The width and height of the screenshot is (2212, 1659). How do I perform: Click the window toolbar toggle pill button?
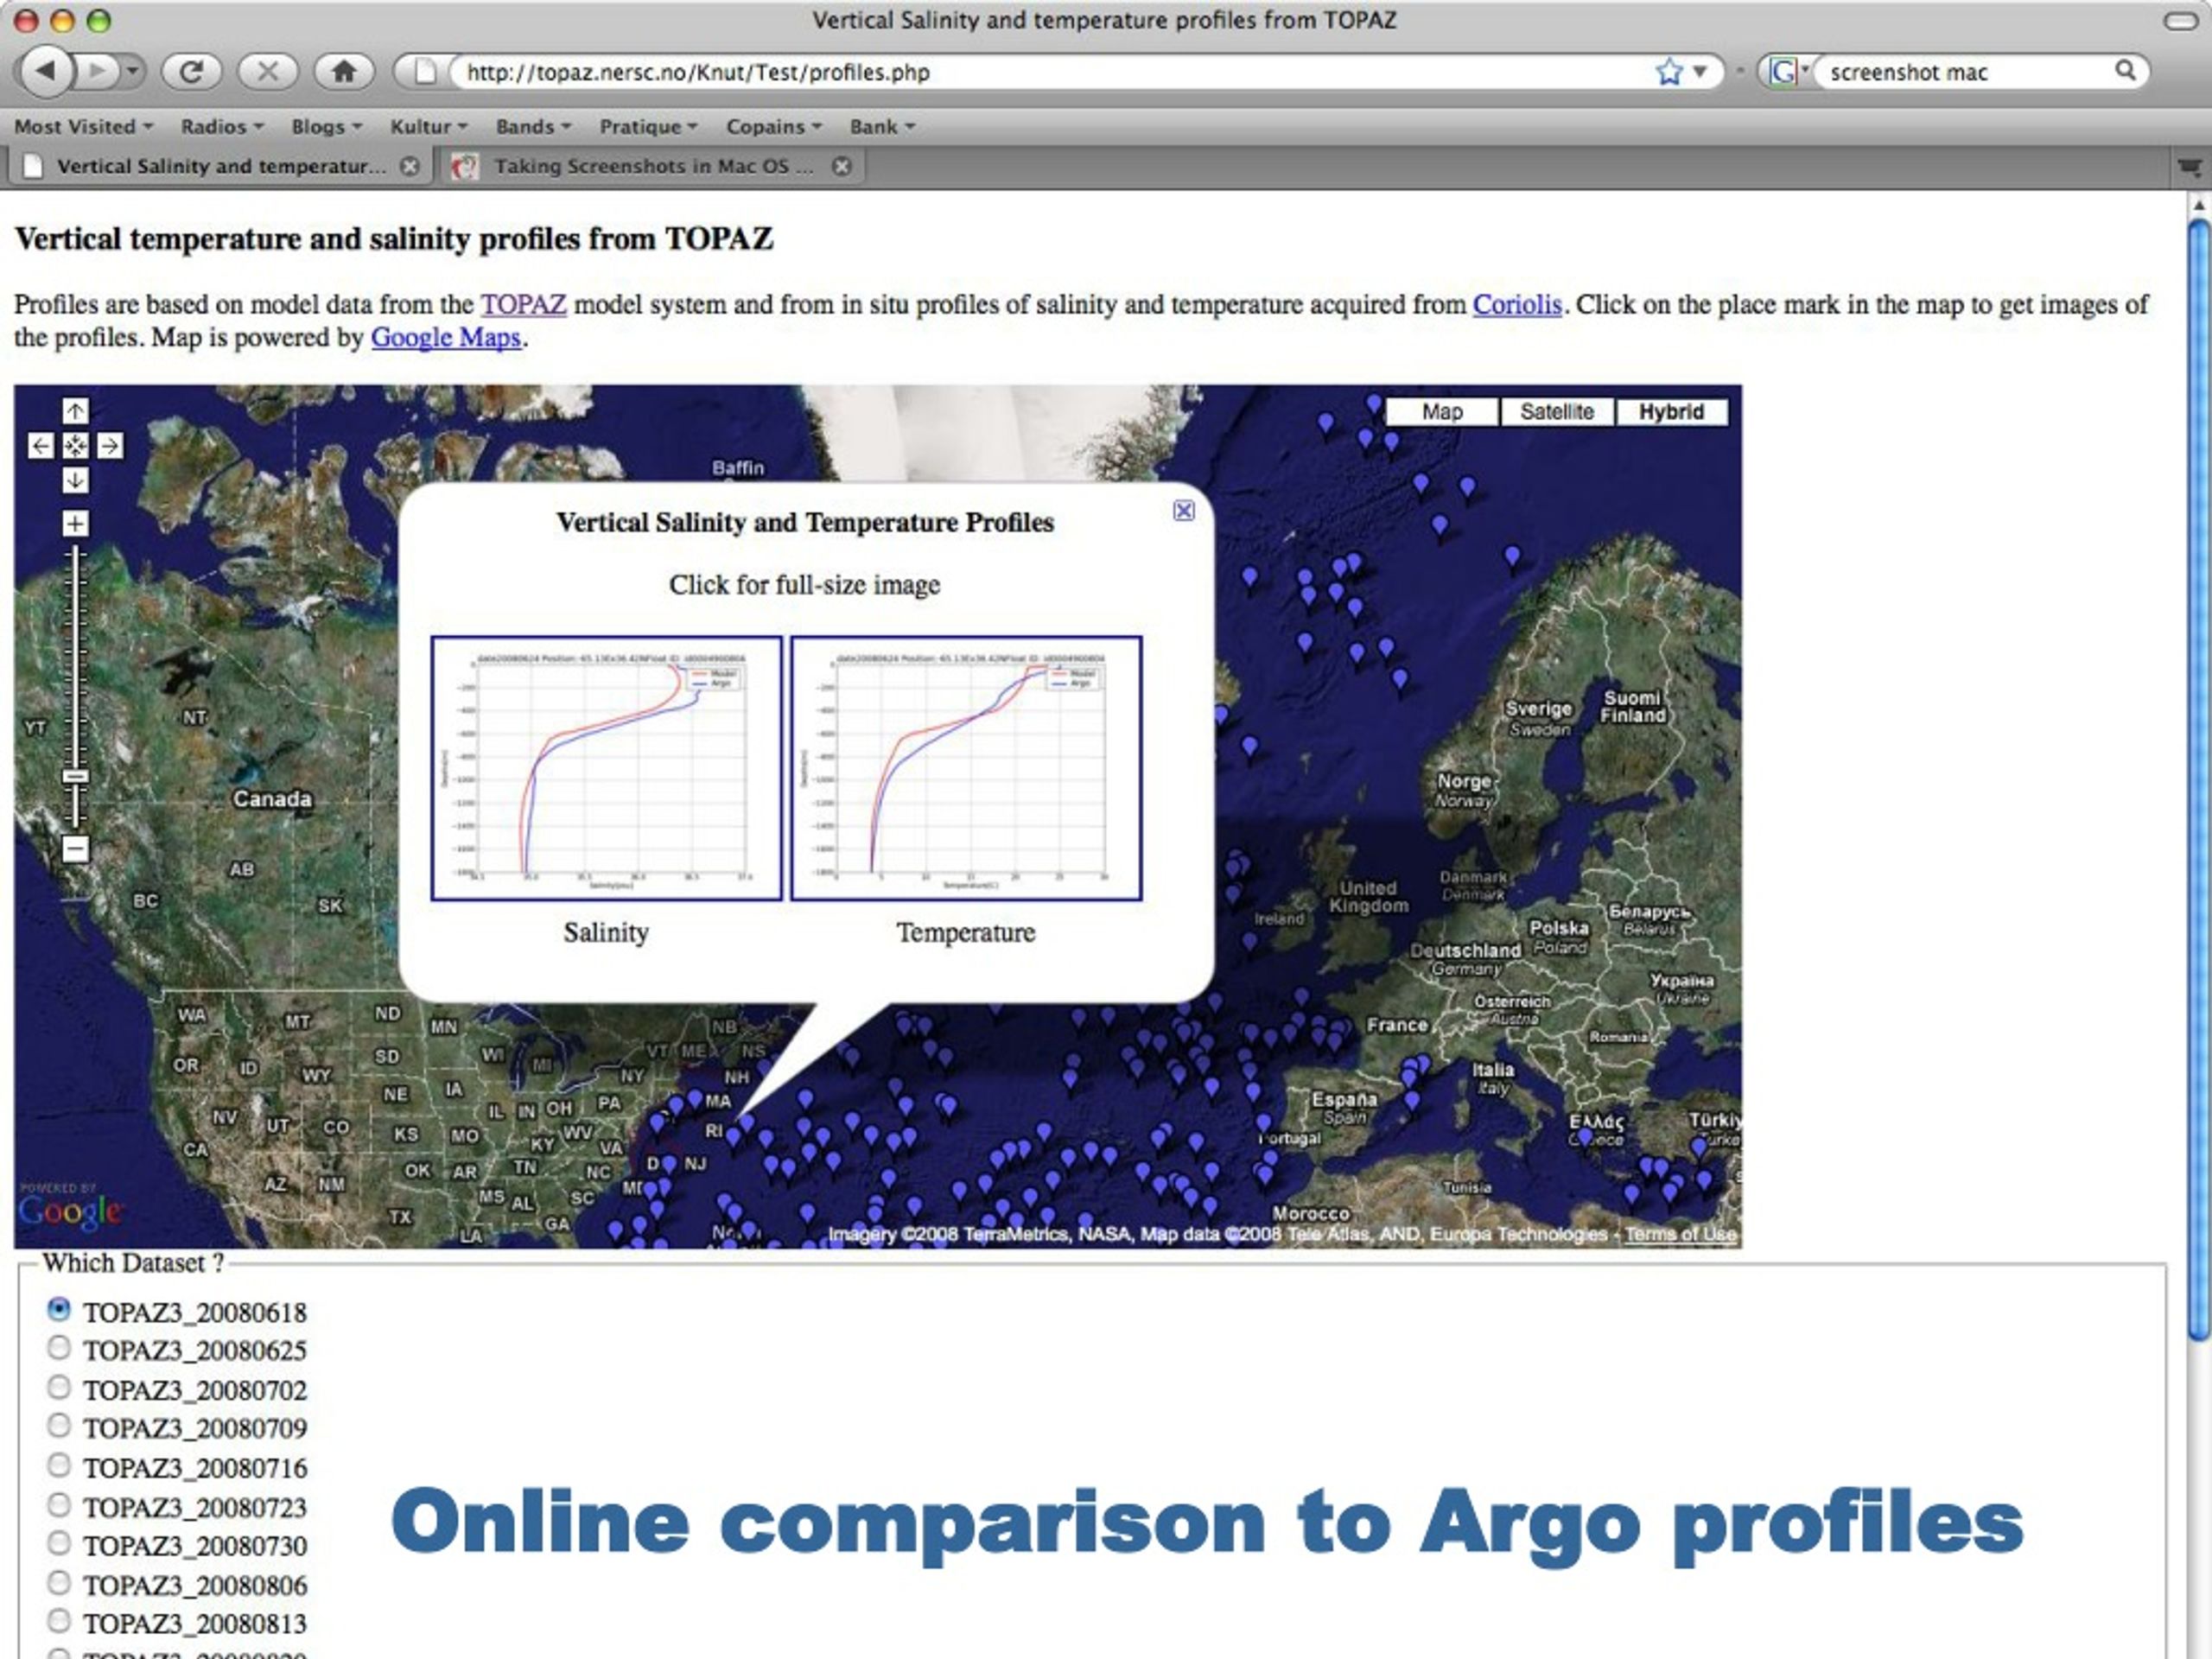(2180, 20)
